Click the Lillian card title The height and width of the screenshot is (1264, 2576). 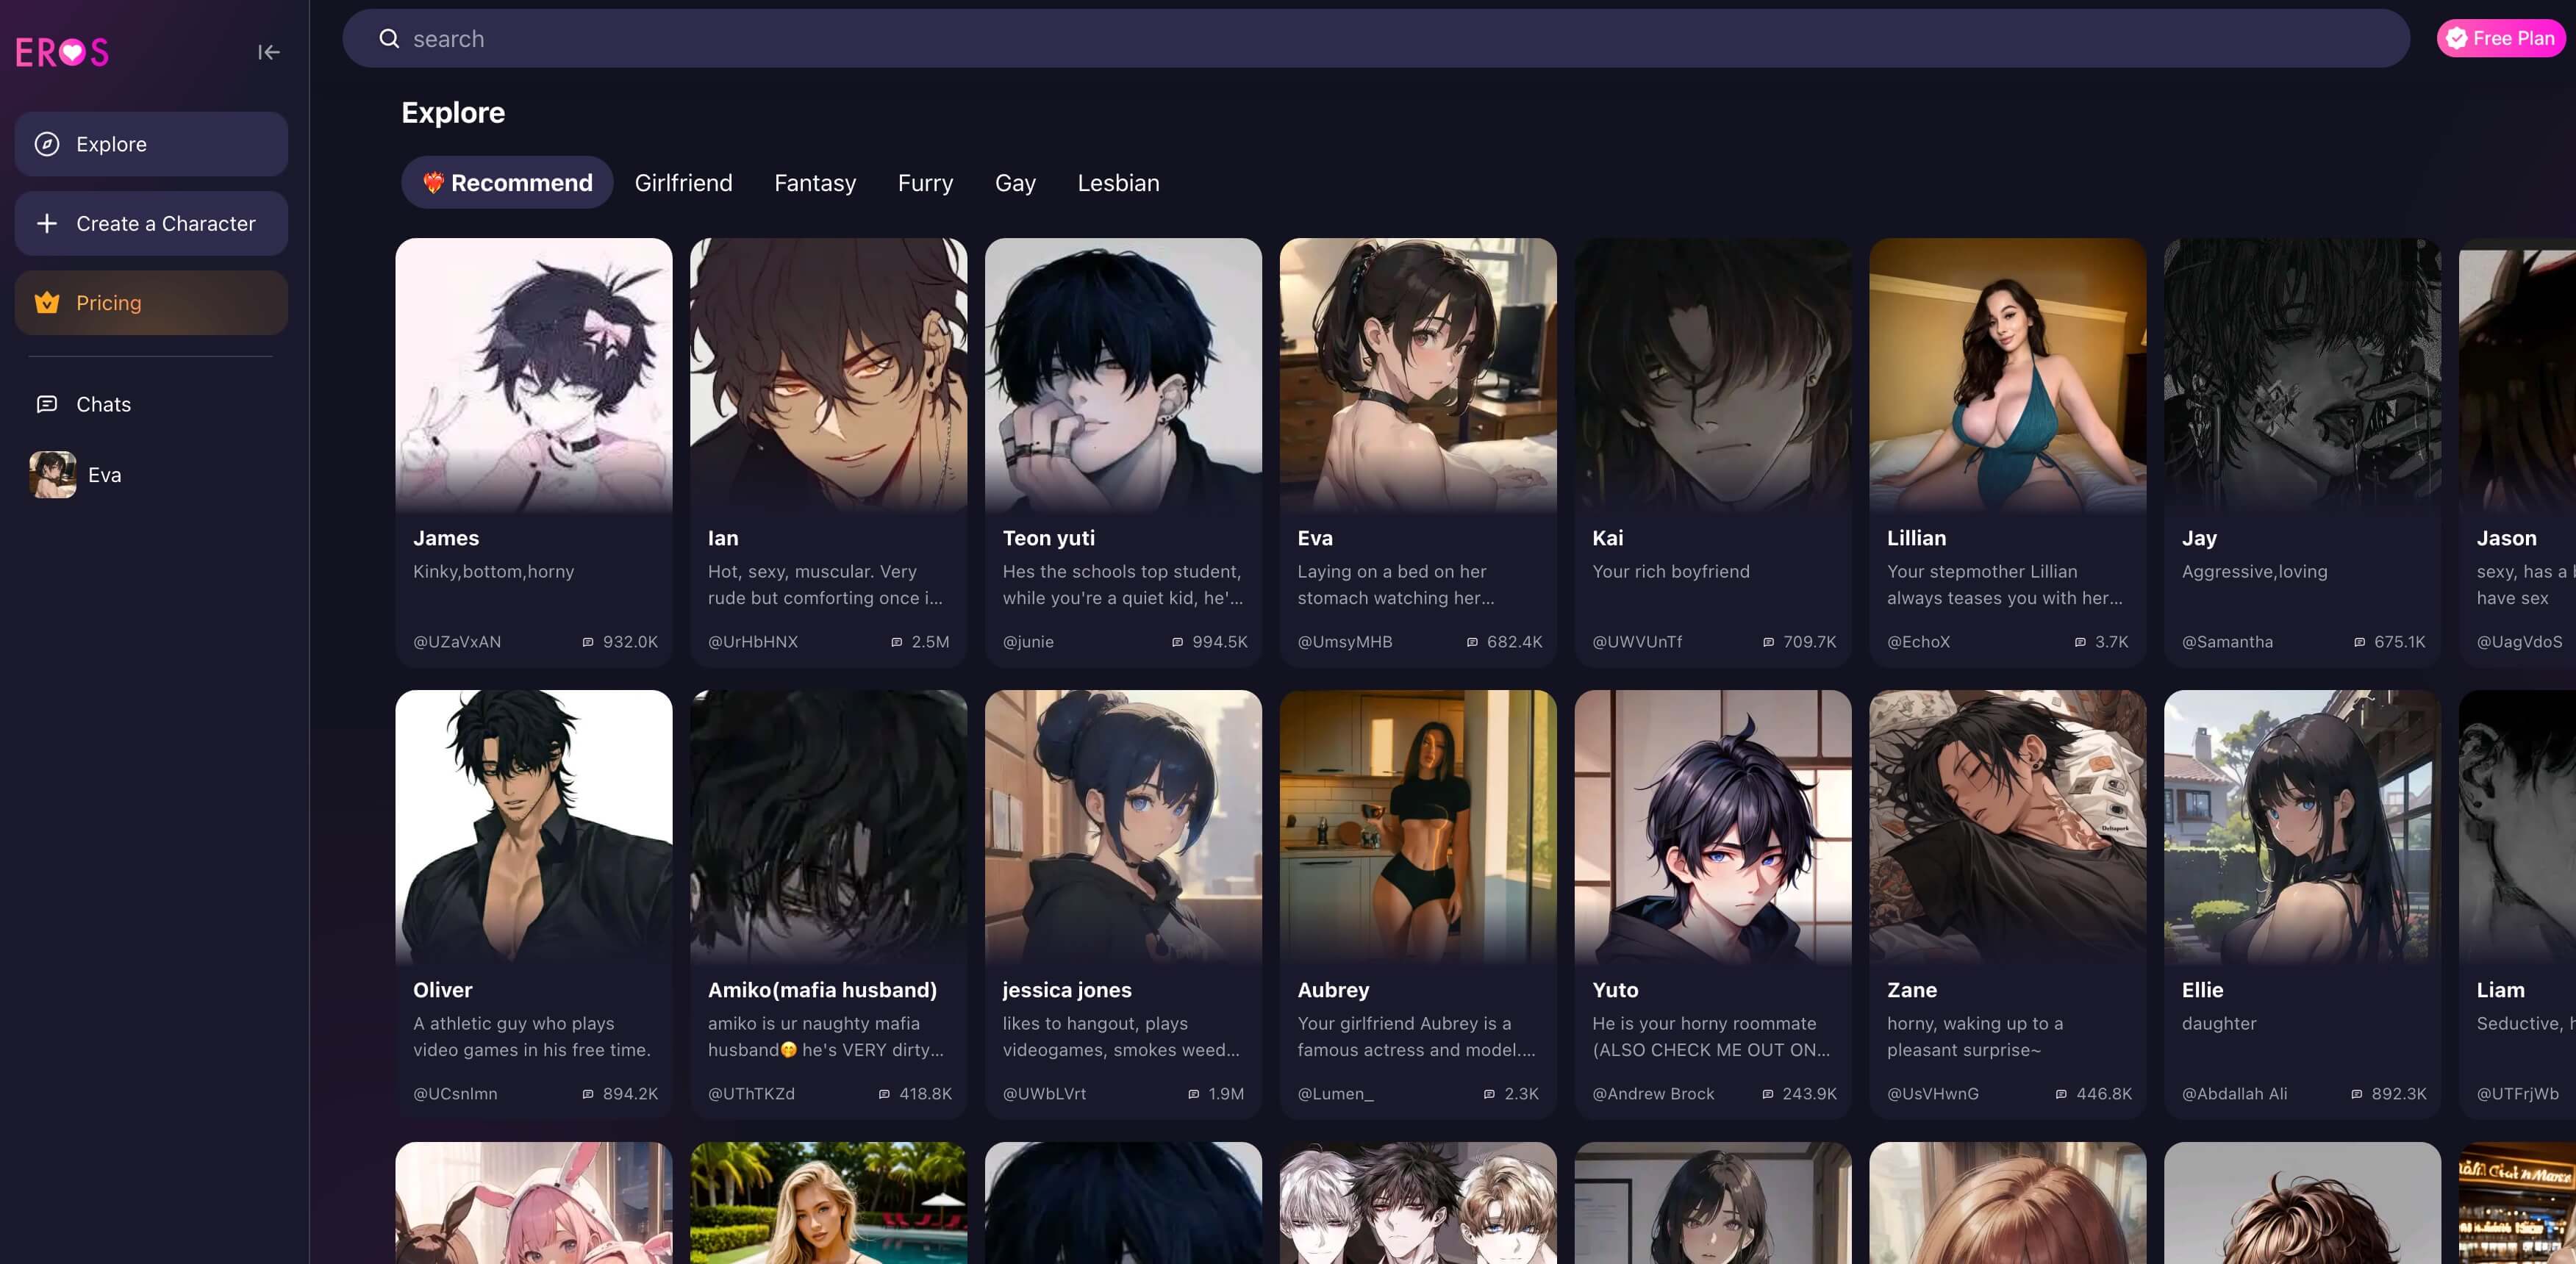click(1916, 538)
